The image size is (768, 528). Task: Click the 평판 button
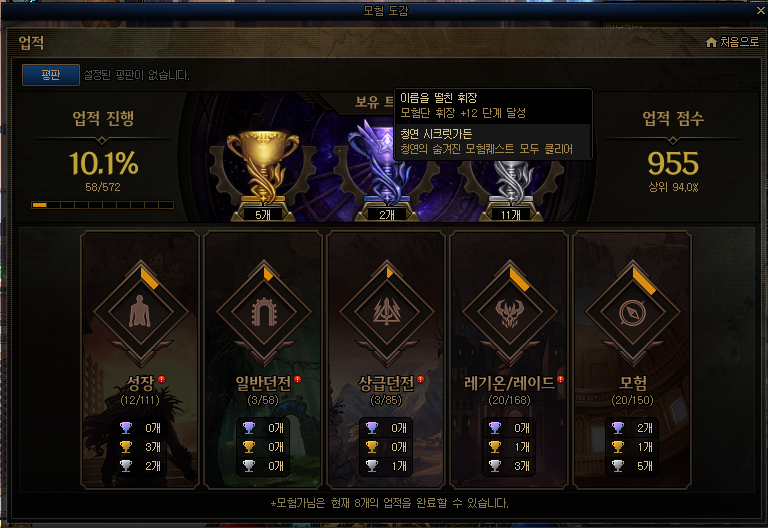click(50, 75)
